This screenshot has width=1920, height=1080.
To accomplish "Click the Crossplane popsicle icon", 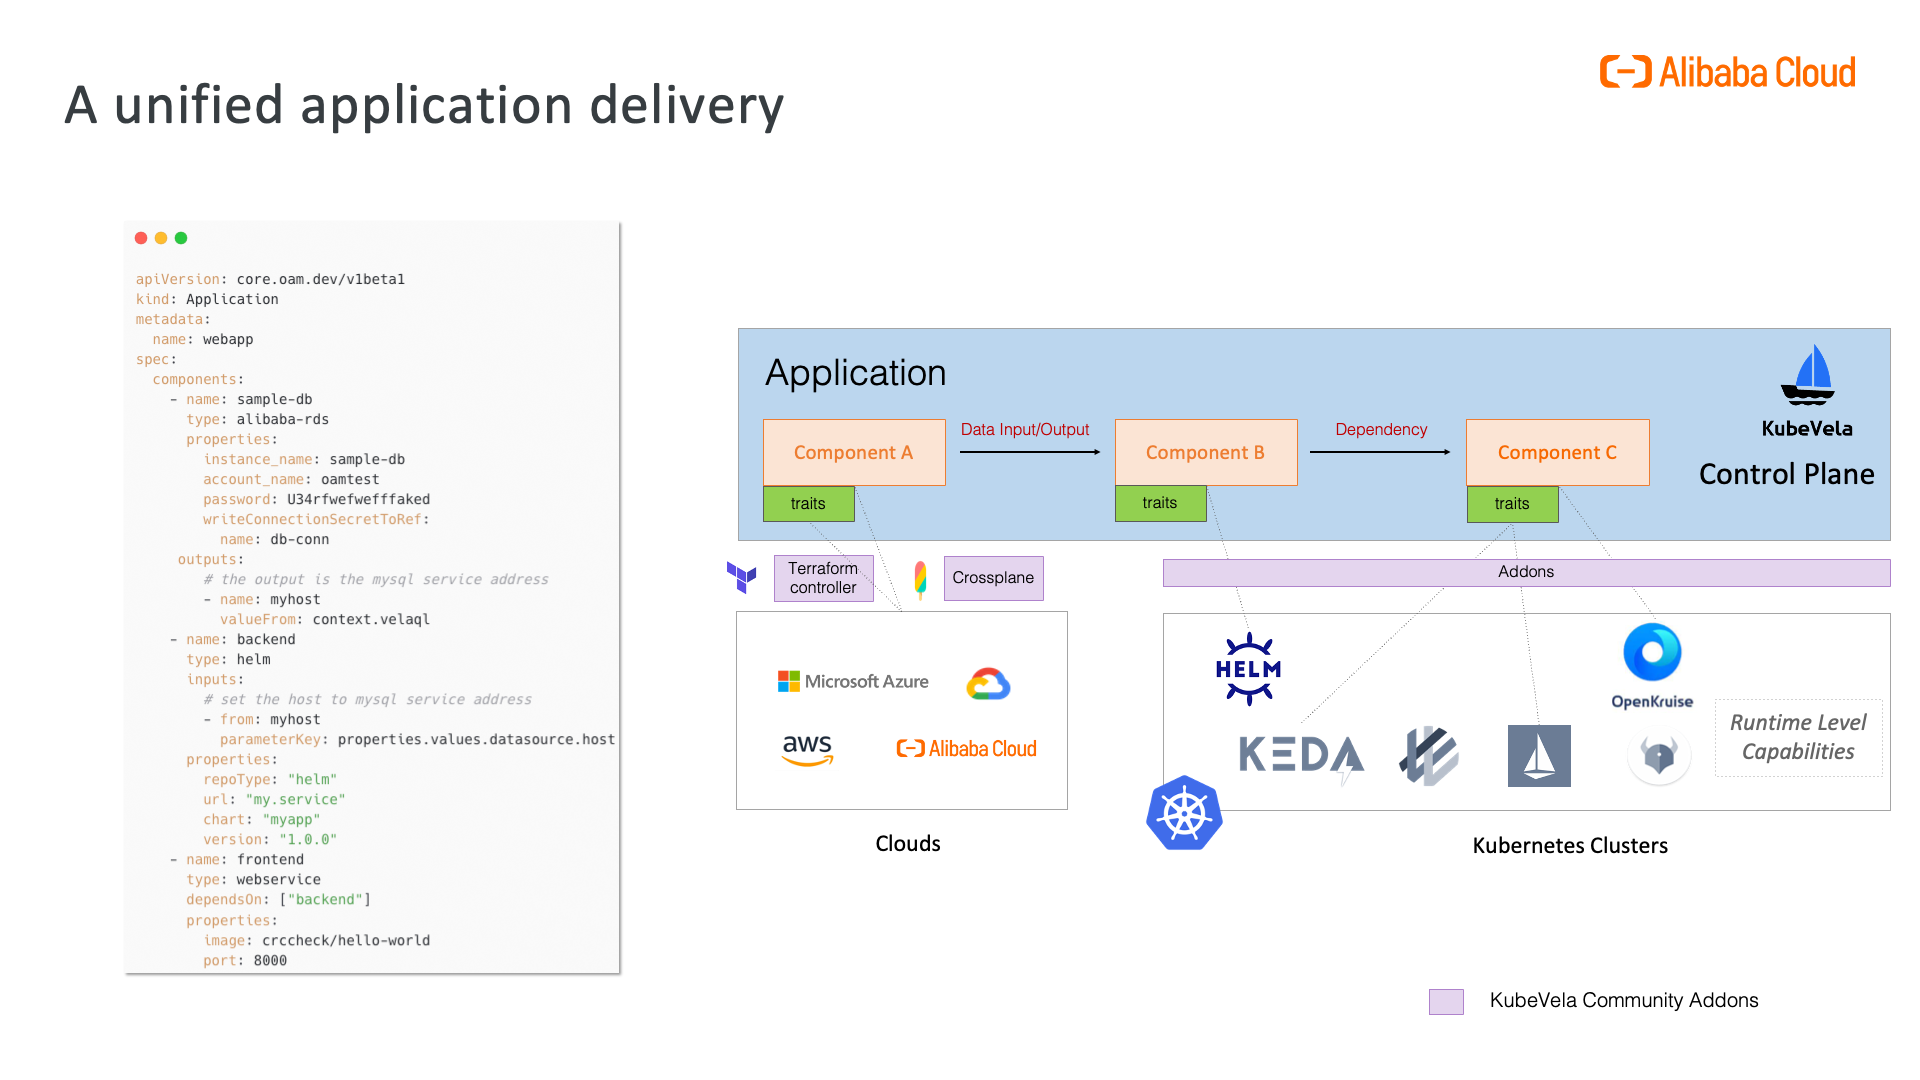I will 920,579.
